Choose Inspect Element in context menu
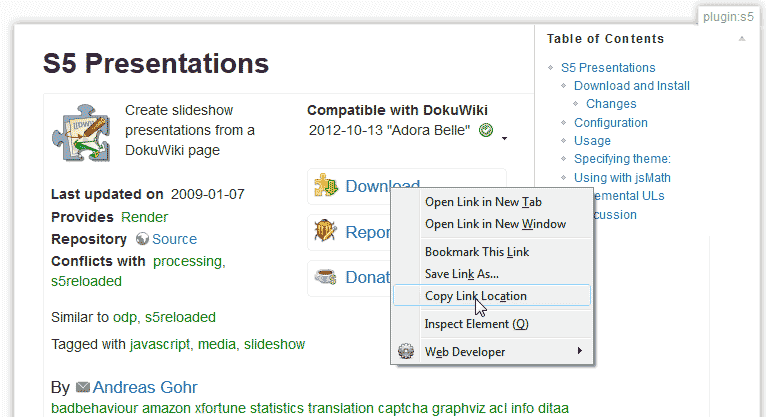The width and height of the screenshot is (766, 417). point(477,324)
